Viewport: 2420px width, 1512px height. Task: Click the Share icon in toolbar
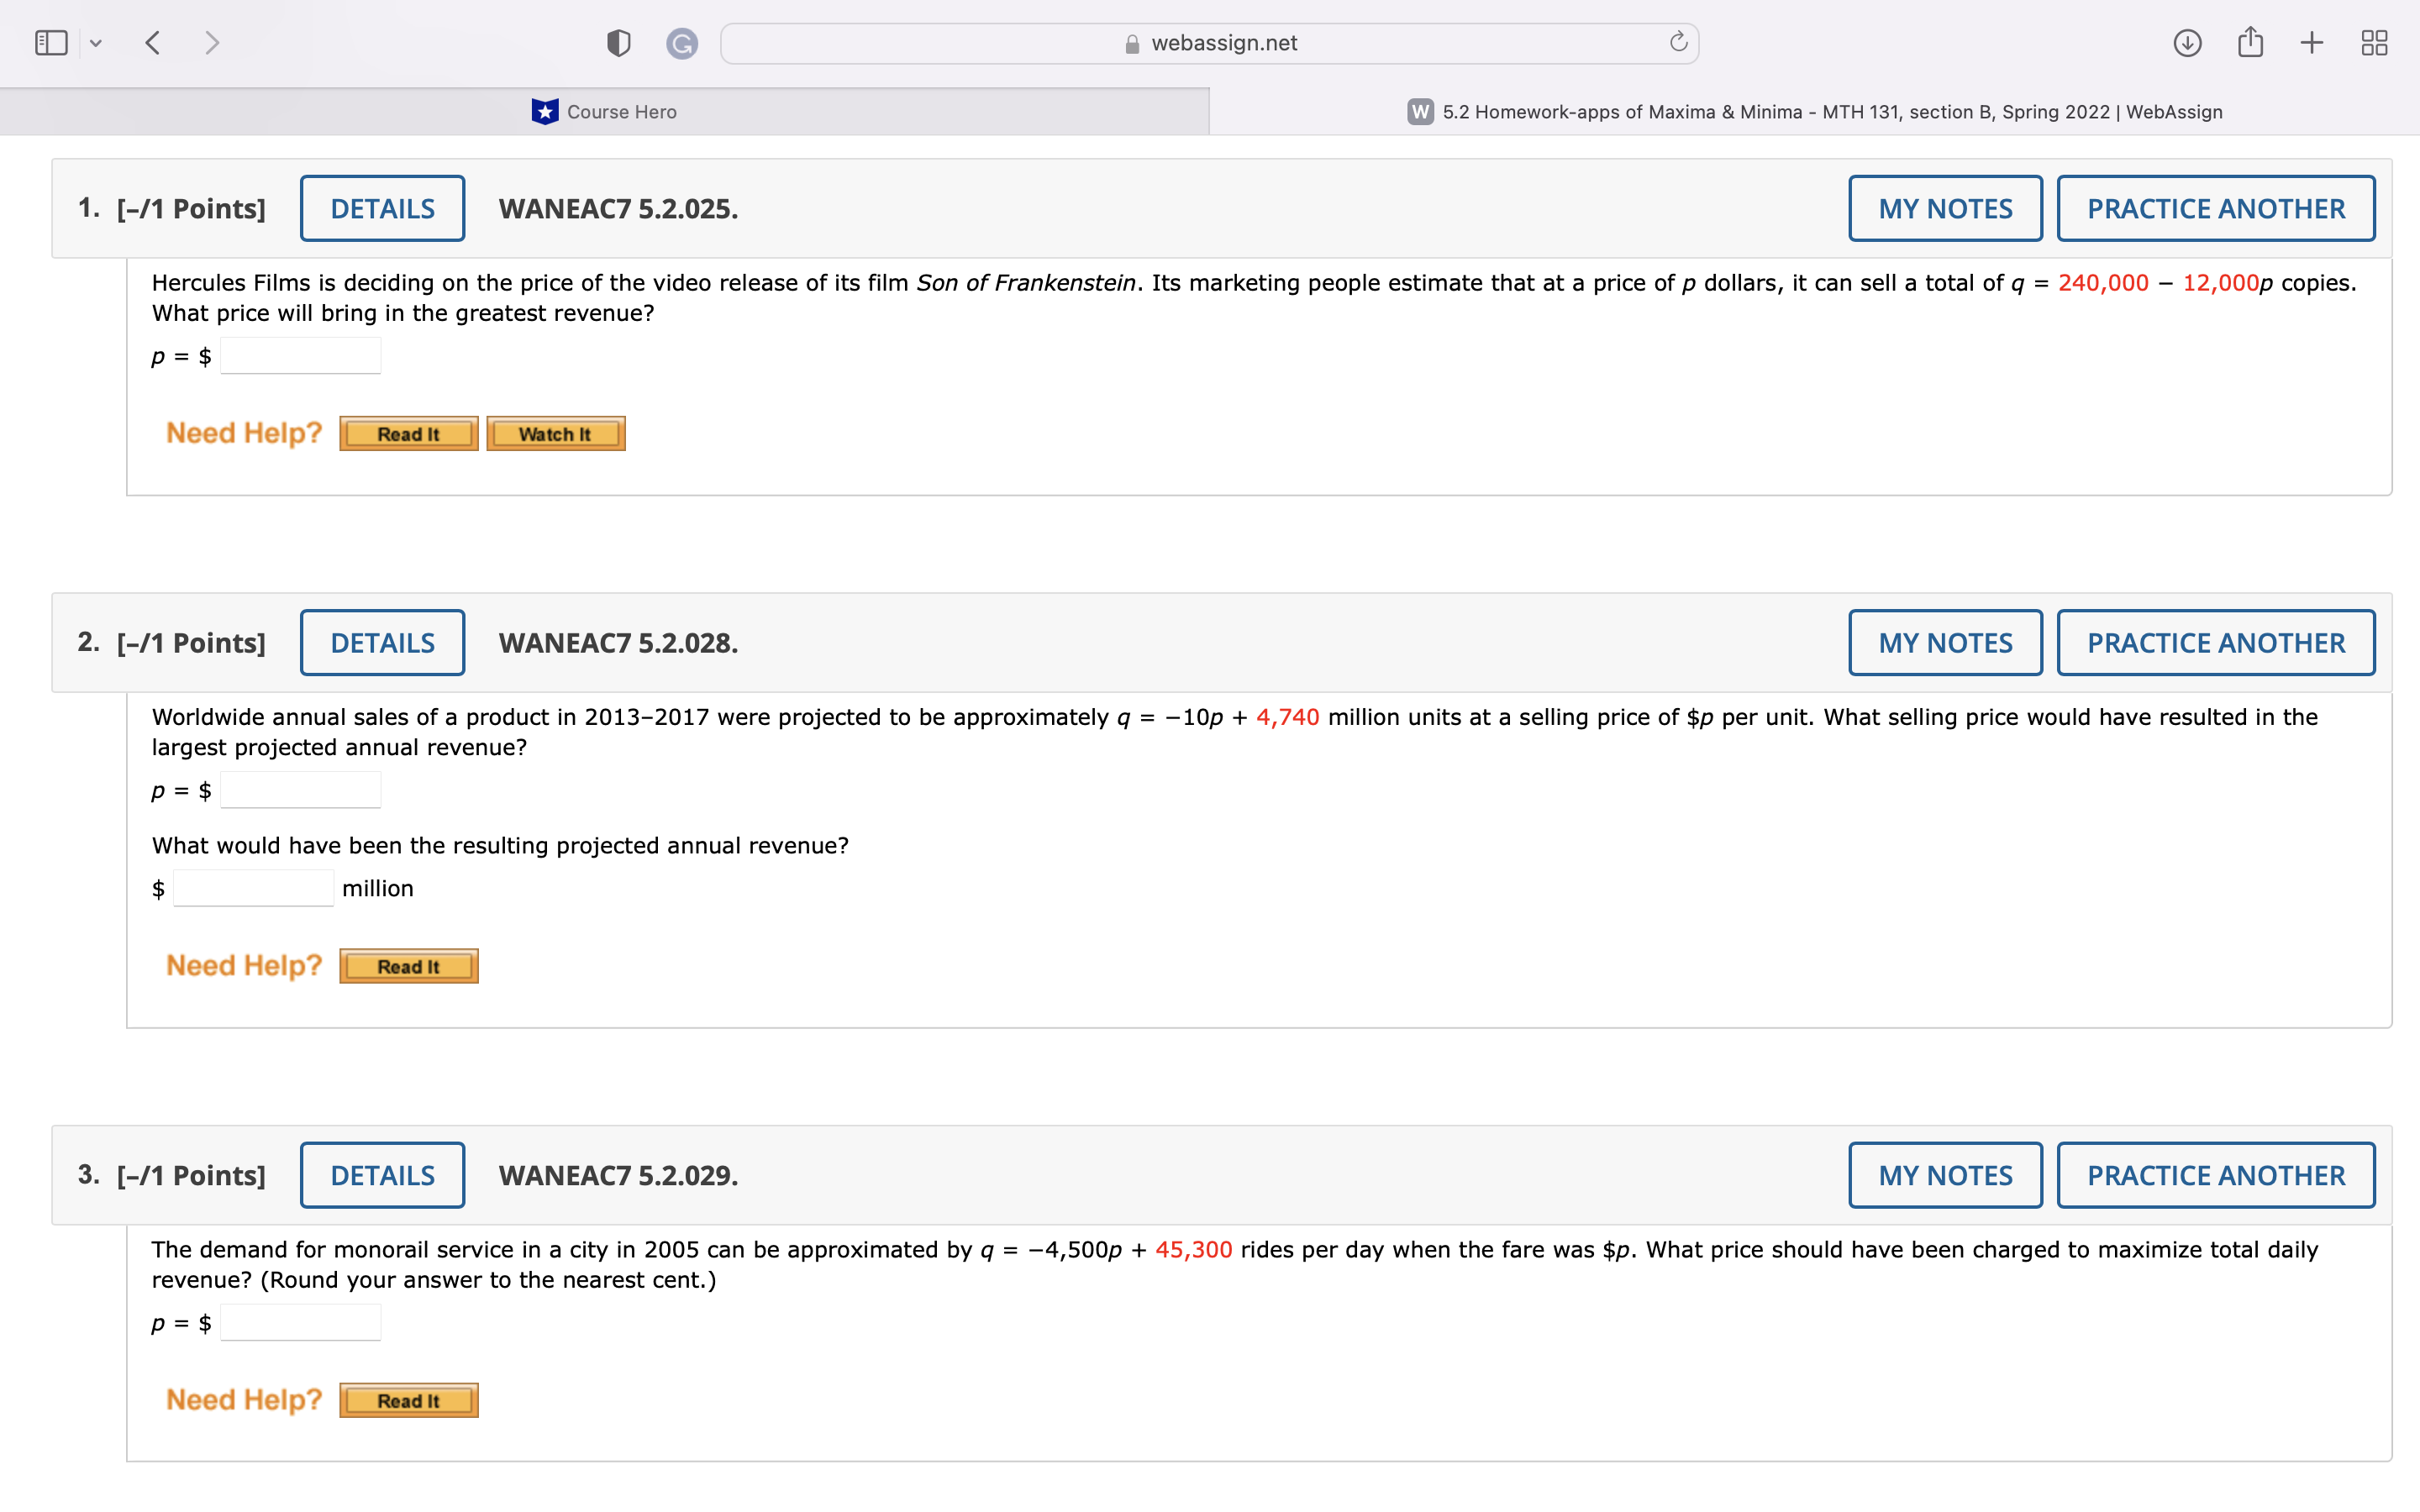2251,42
